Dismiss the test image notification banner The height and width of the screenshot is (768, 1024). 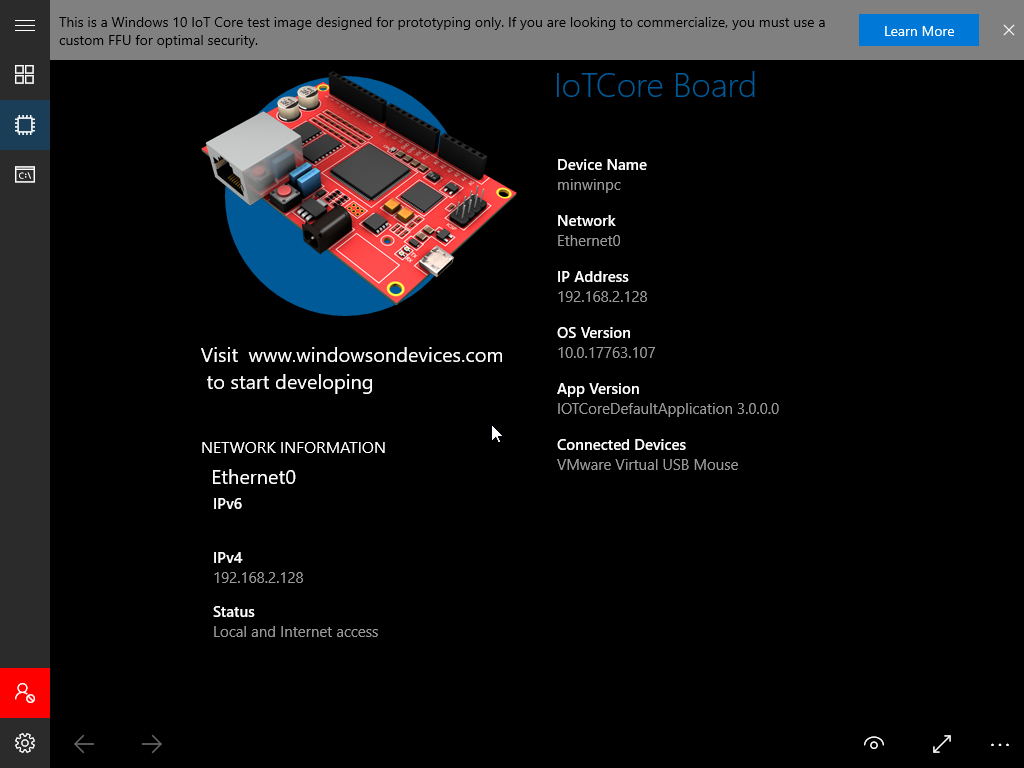(x=1008, y=31)
